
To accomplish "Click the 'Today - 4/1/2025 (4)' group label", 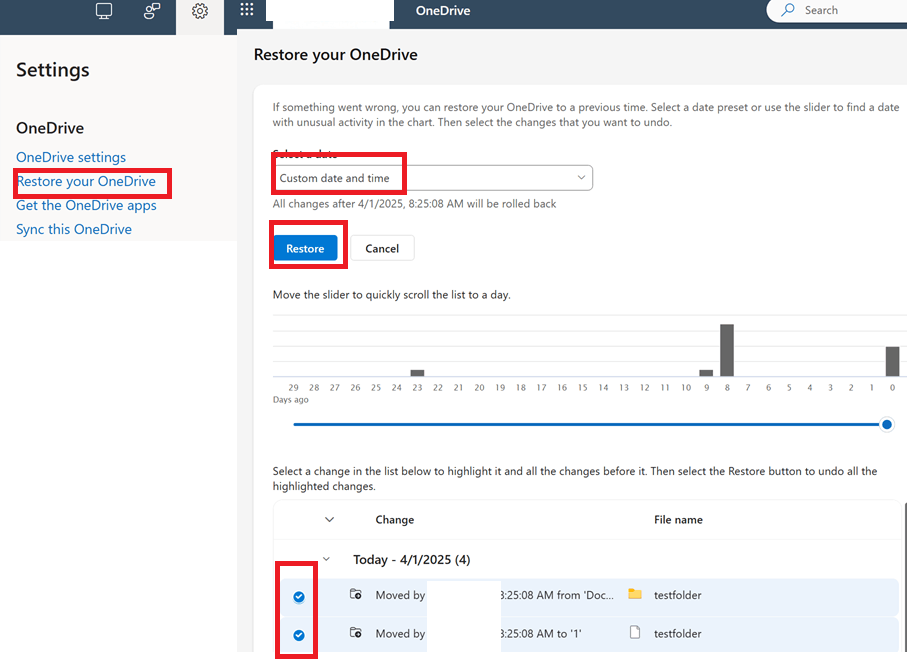I will pos(412,560).
